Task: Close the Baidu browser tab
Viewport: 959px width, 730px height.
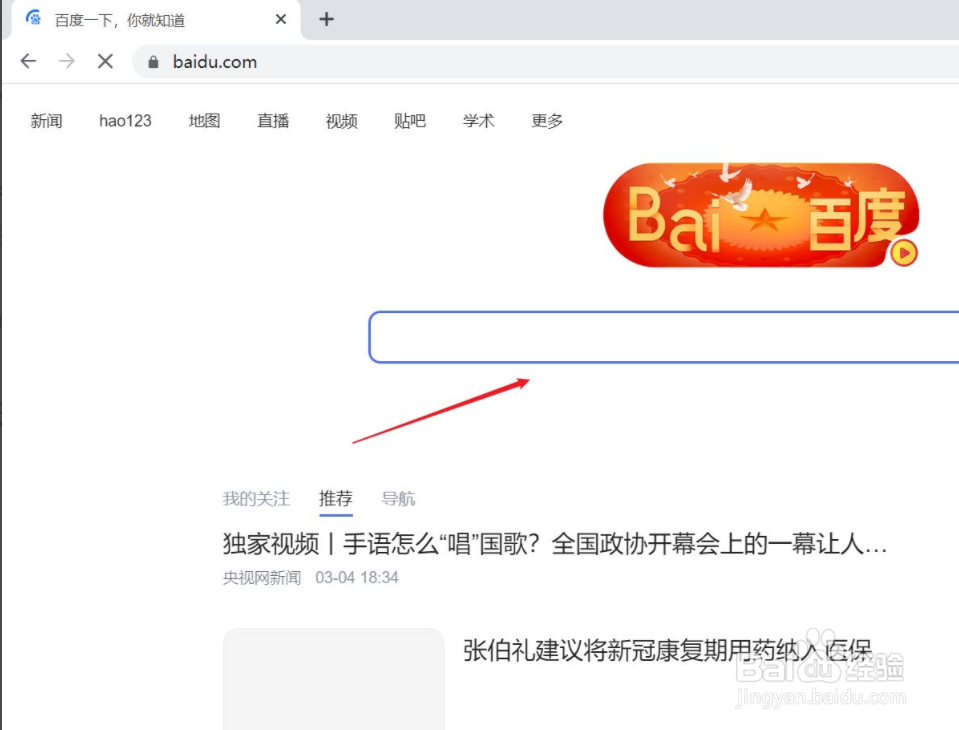Action: click(281, 20)
